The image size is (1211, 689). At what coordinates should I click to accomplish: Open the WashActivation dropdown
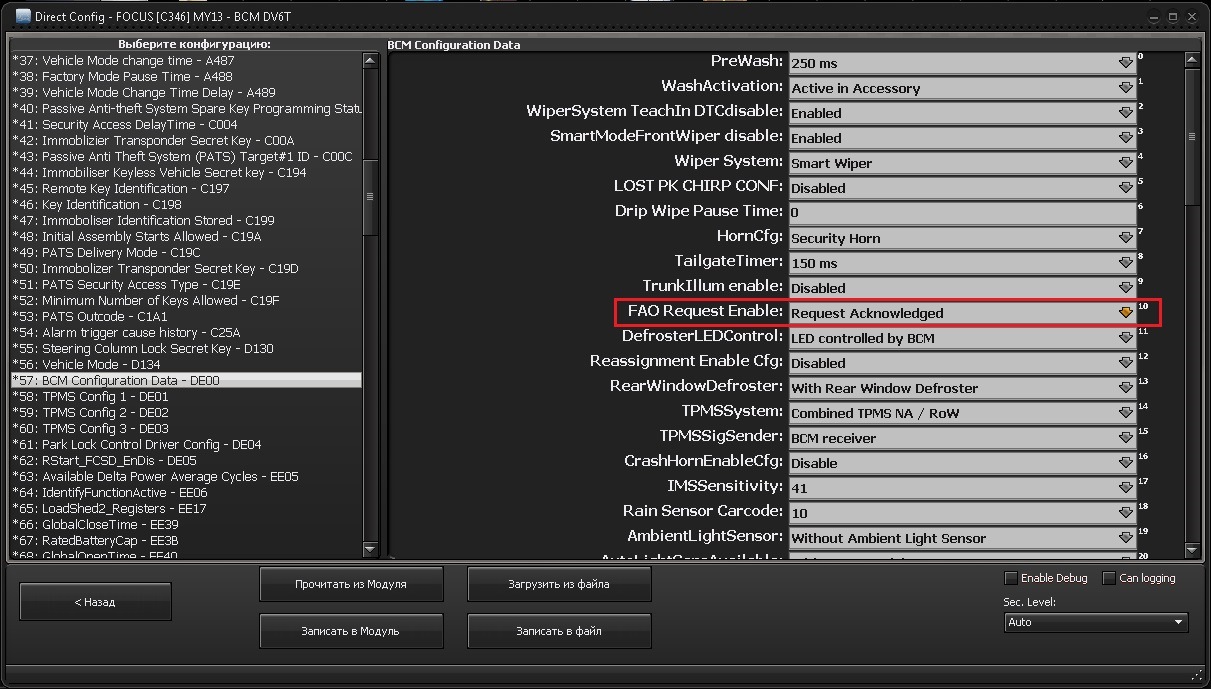(962, 88)
